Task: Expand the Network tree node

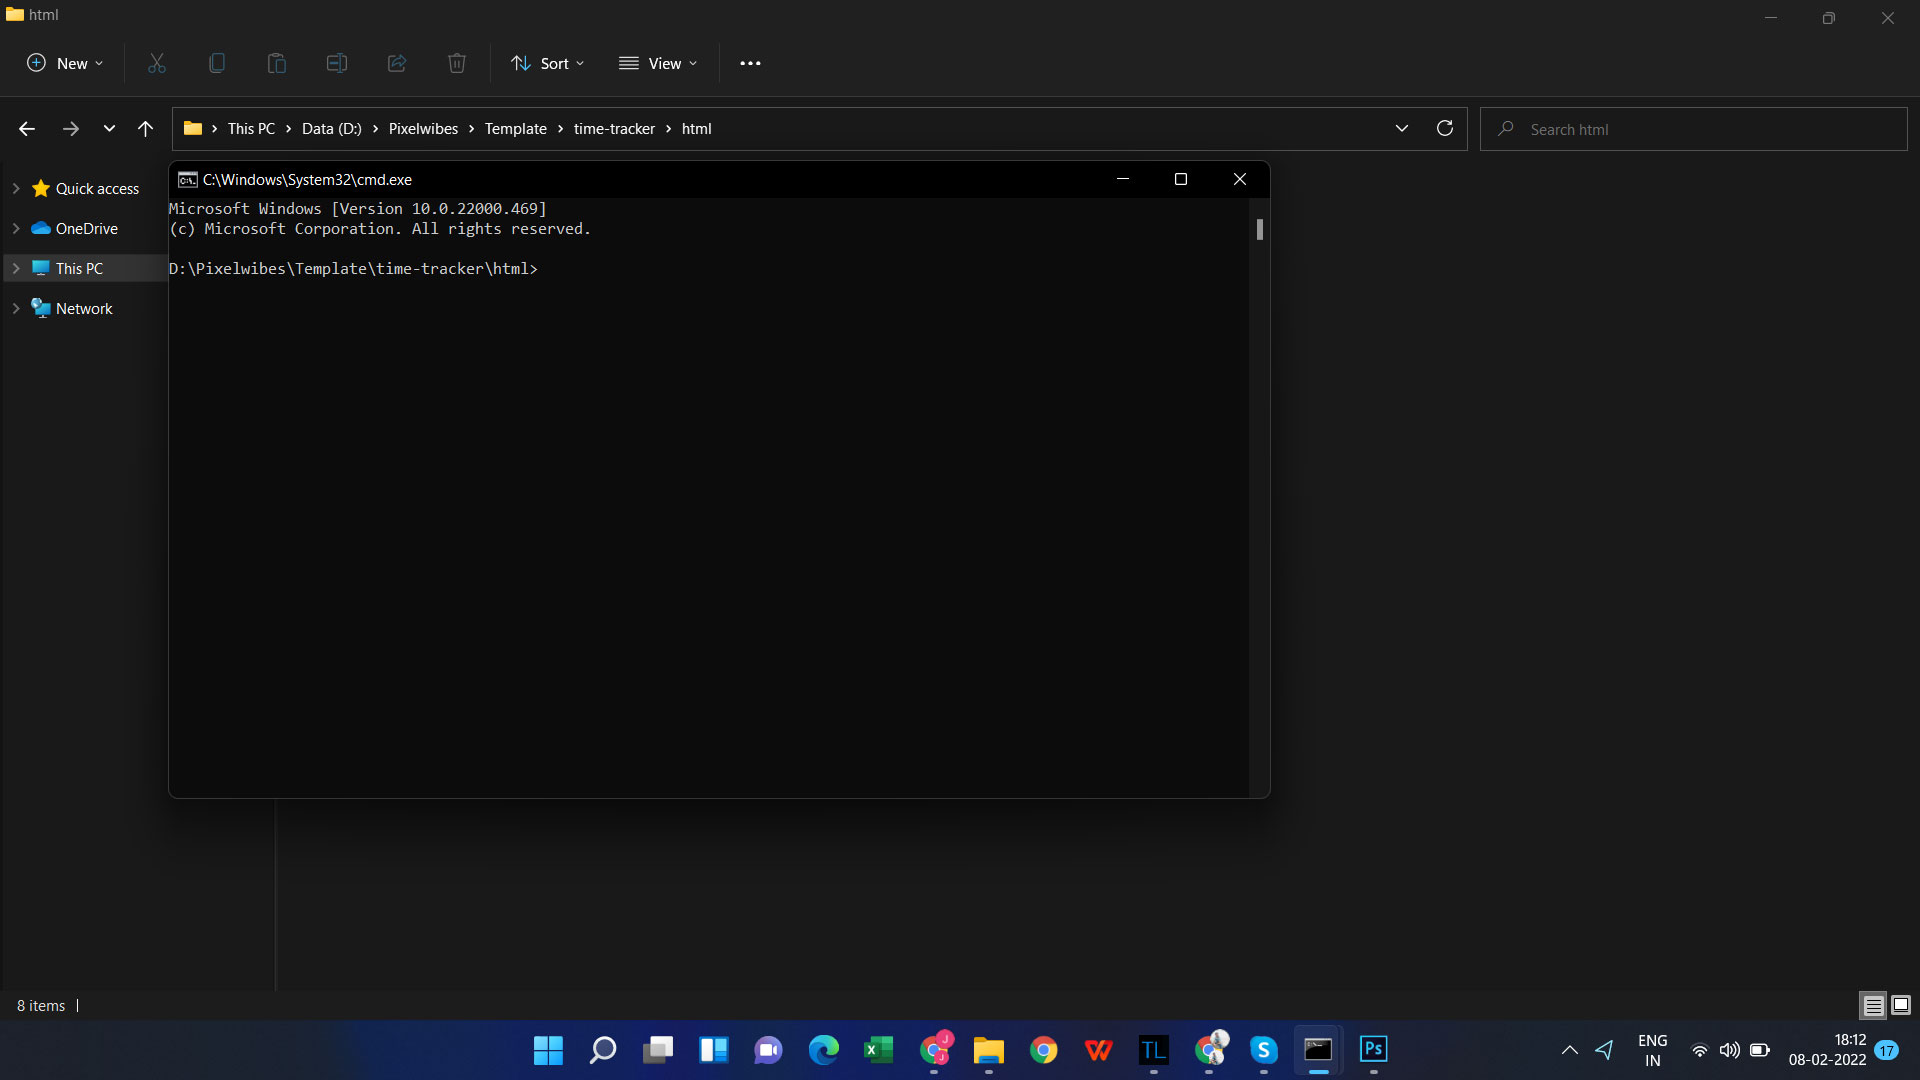Action: [16, 308]
